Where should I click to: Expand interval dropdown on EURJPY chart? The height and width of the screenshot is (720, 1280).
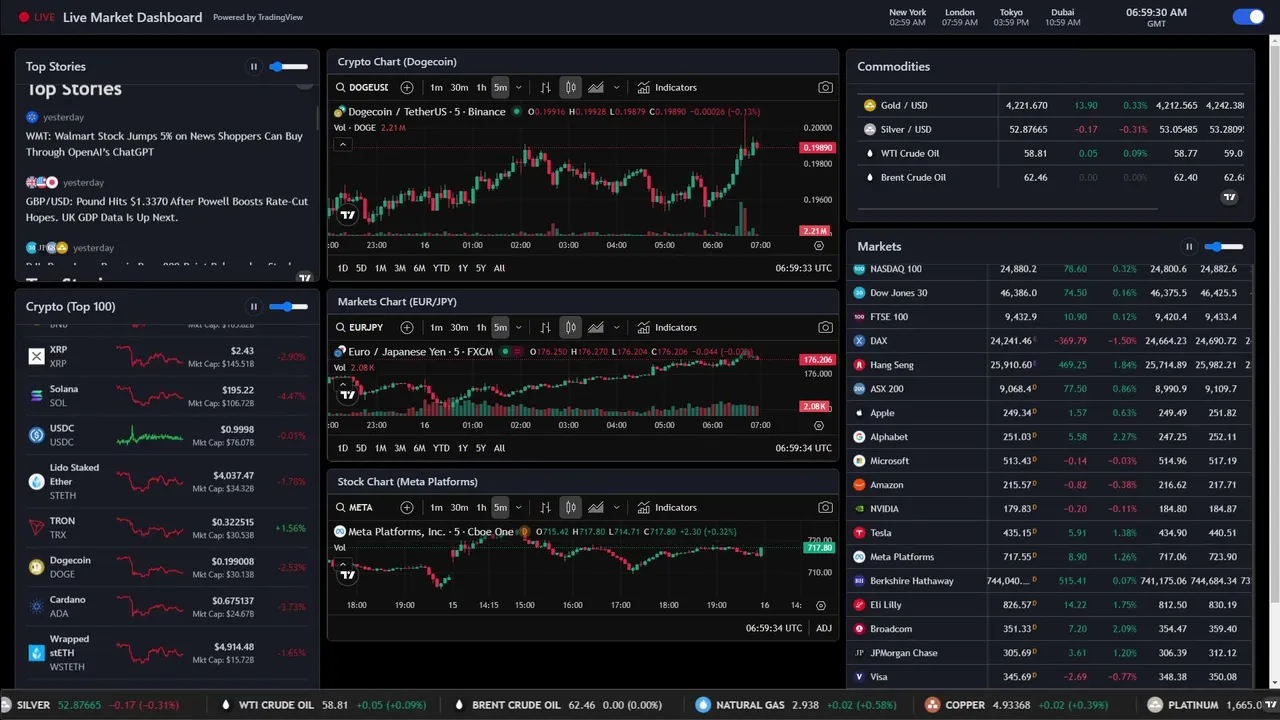tap(518, 328)
